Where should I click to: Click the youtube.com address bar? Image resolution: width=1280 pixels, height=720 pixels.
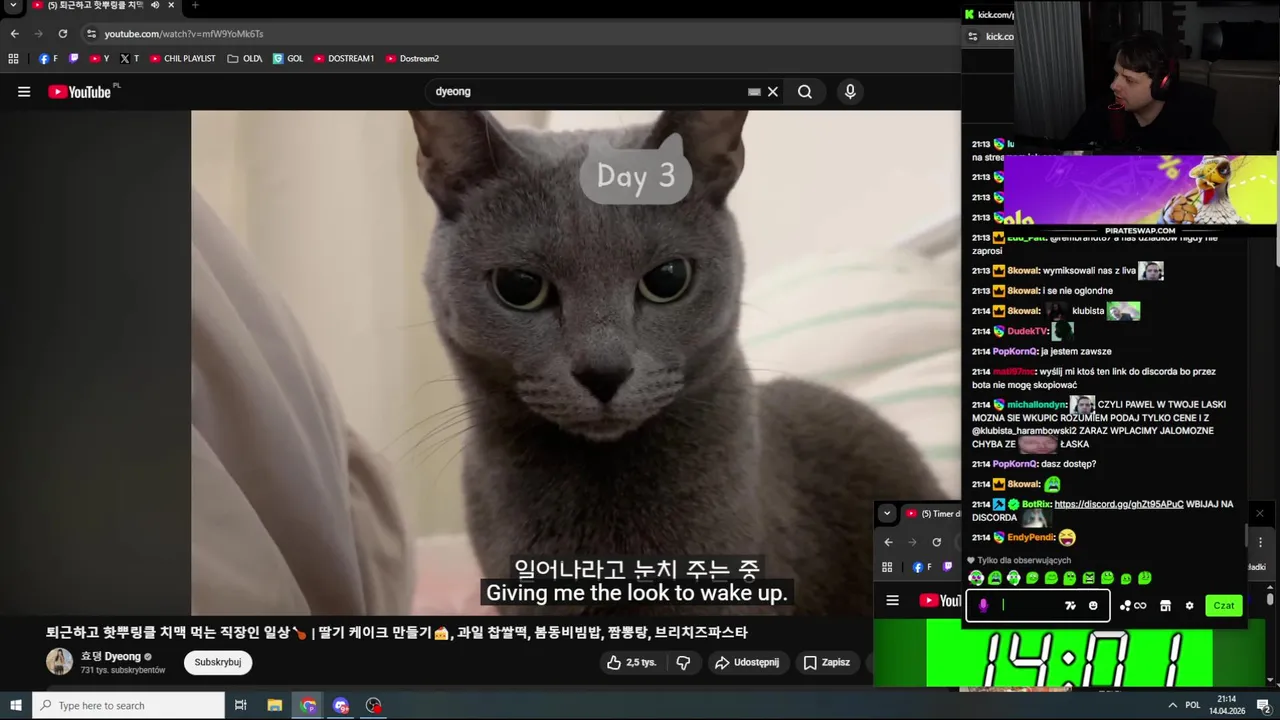click(x=184, y=34)
